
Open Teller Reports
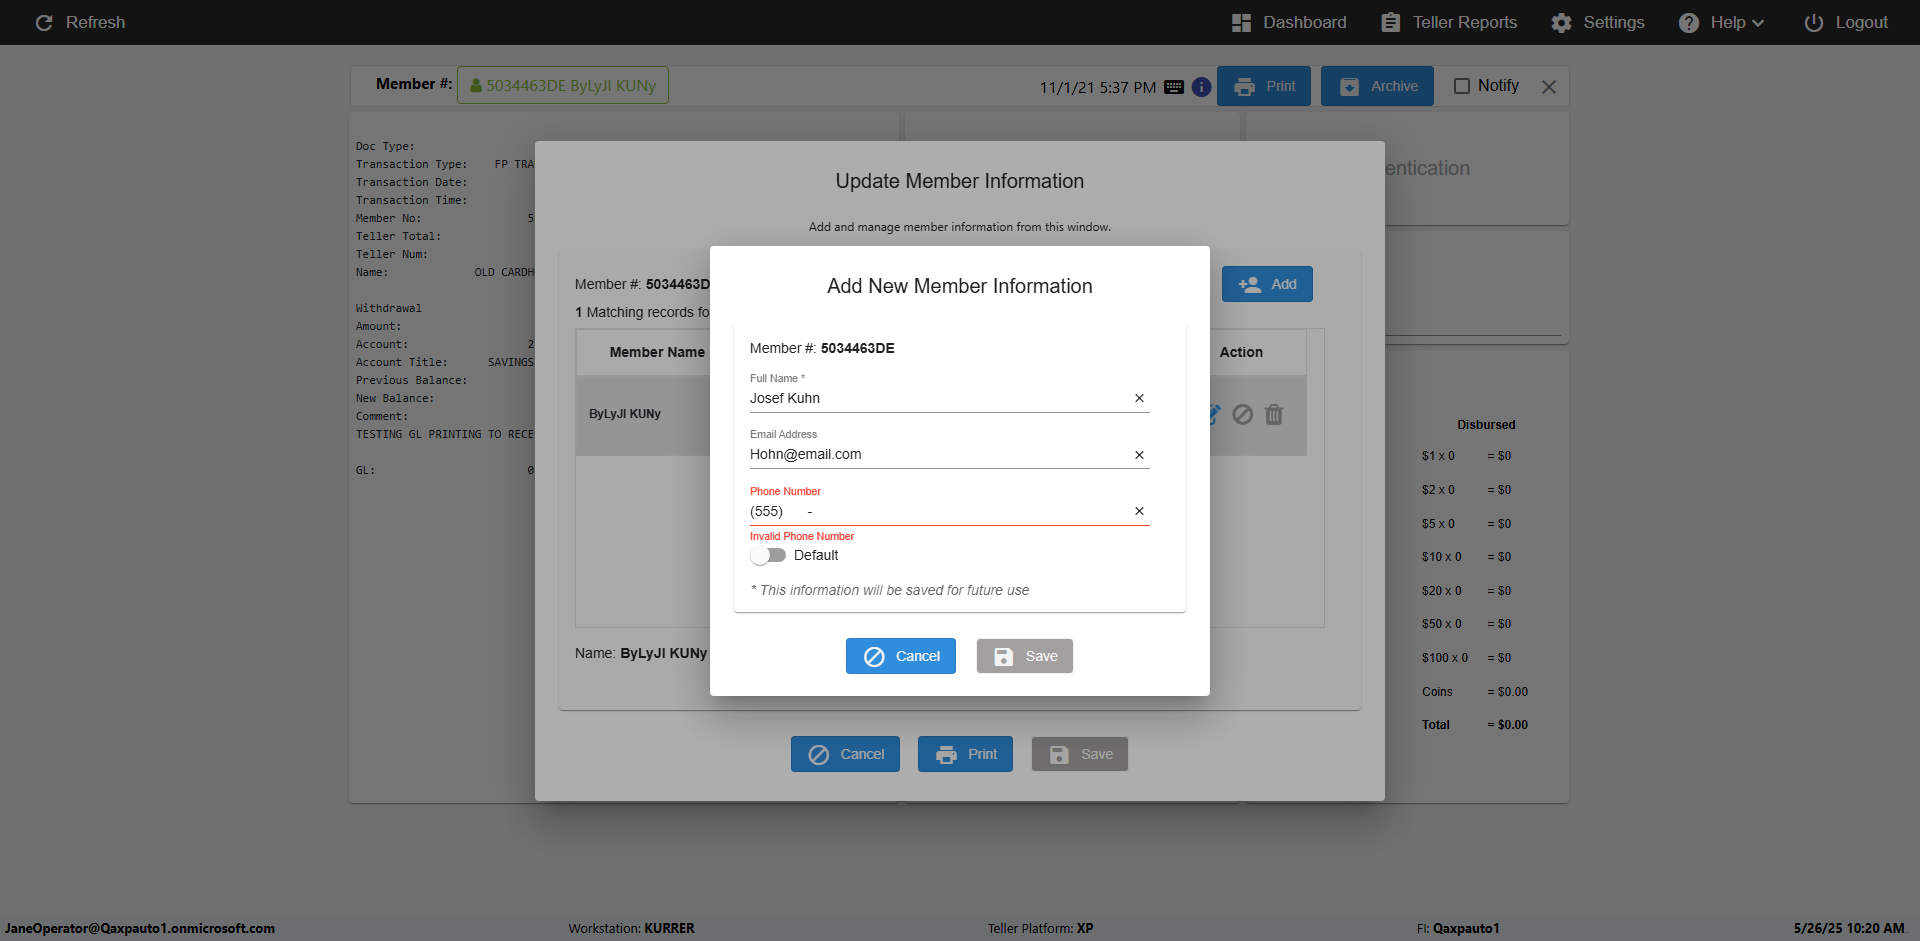point(1449,22)
